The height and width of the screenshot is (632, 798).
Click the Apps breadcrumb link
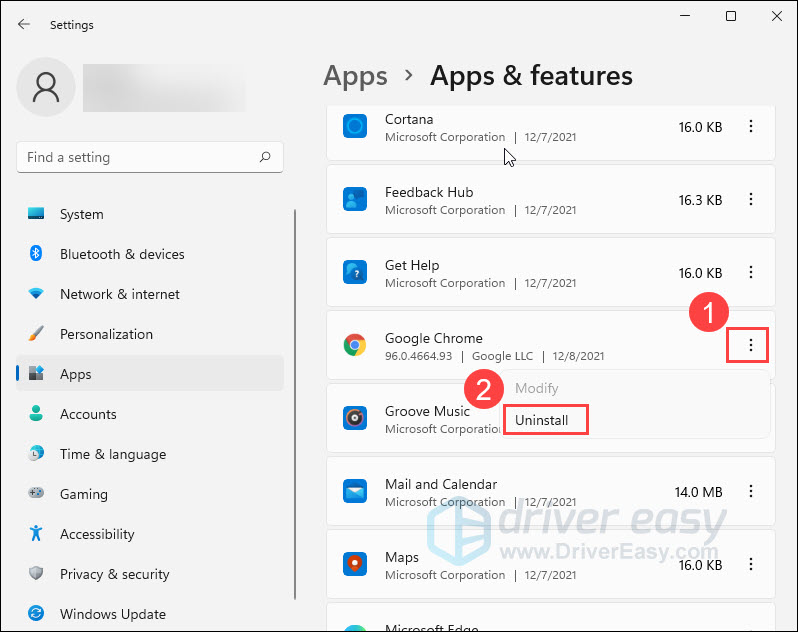355,76
